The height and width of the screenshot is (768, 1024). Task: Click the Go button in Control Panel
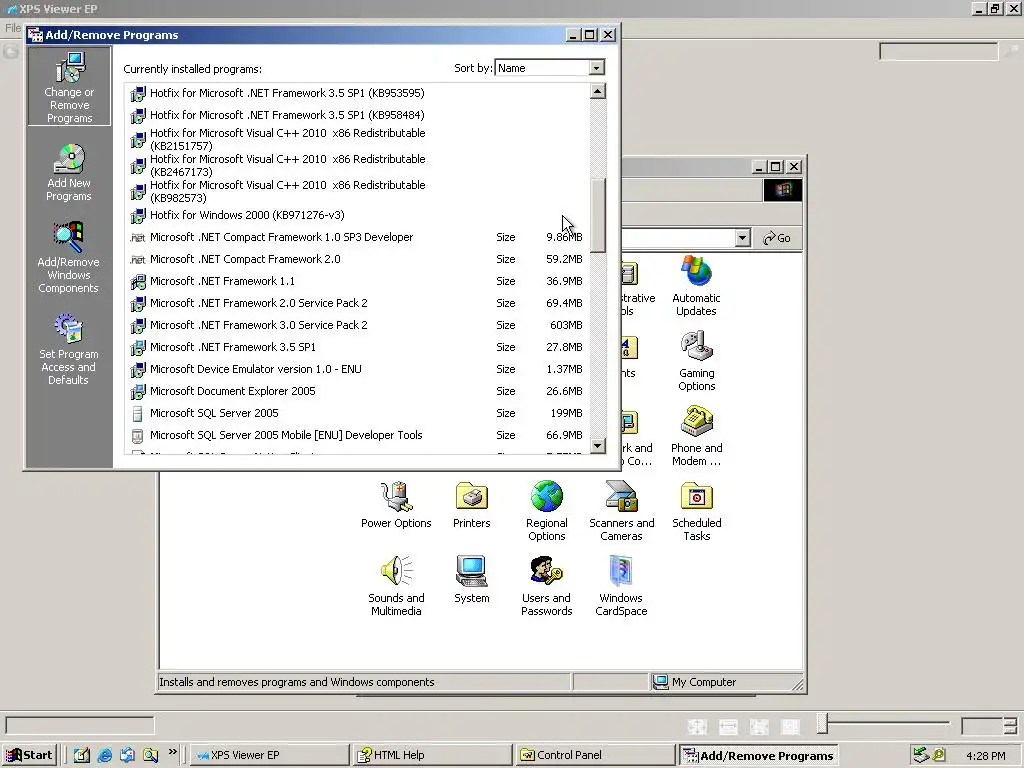pyautogui.click(x=776, y=238)
